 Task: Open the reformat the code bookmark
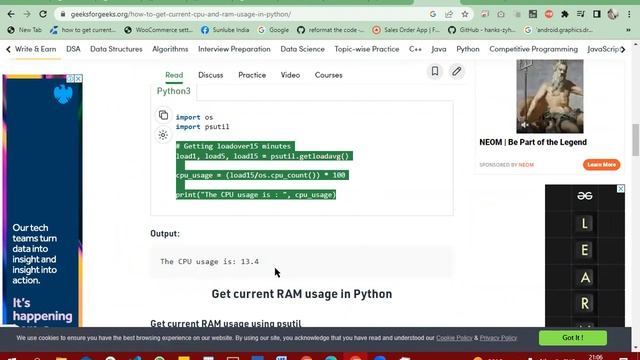pos(331,30)
